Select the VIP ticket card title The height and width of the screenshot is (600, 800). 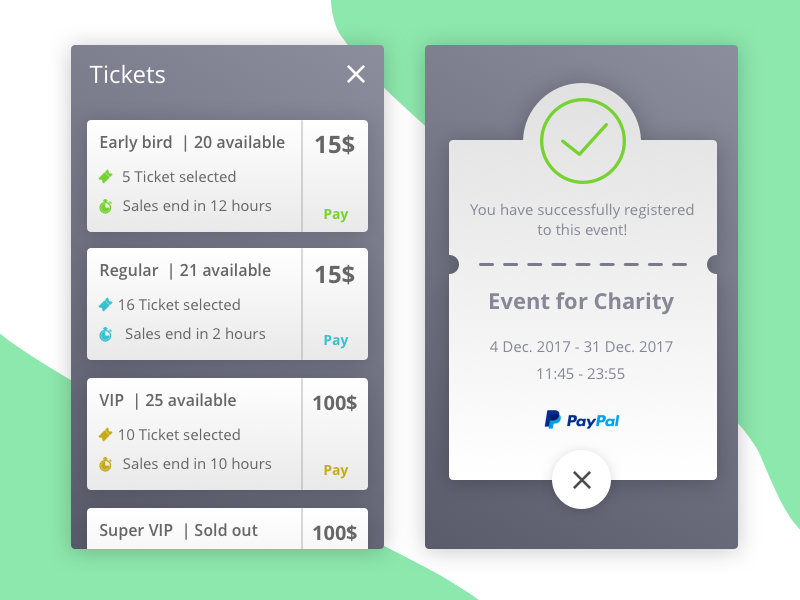pos(112,401)
